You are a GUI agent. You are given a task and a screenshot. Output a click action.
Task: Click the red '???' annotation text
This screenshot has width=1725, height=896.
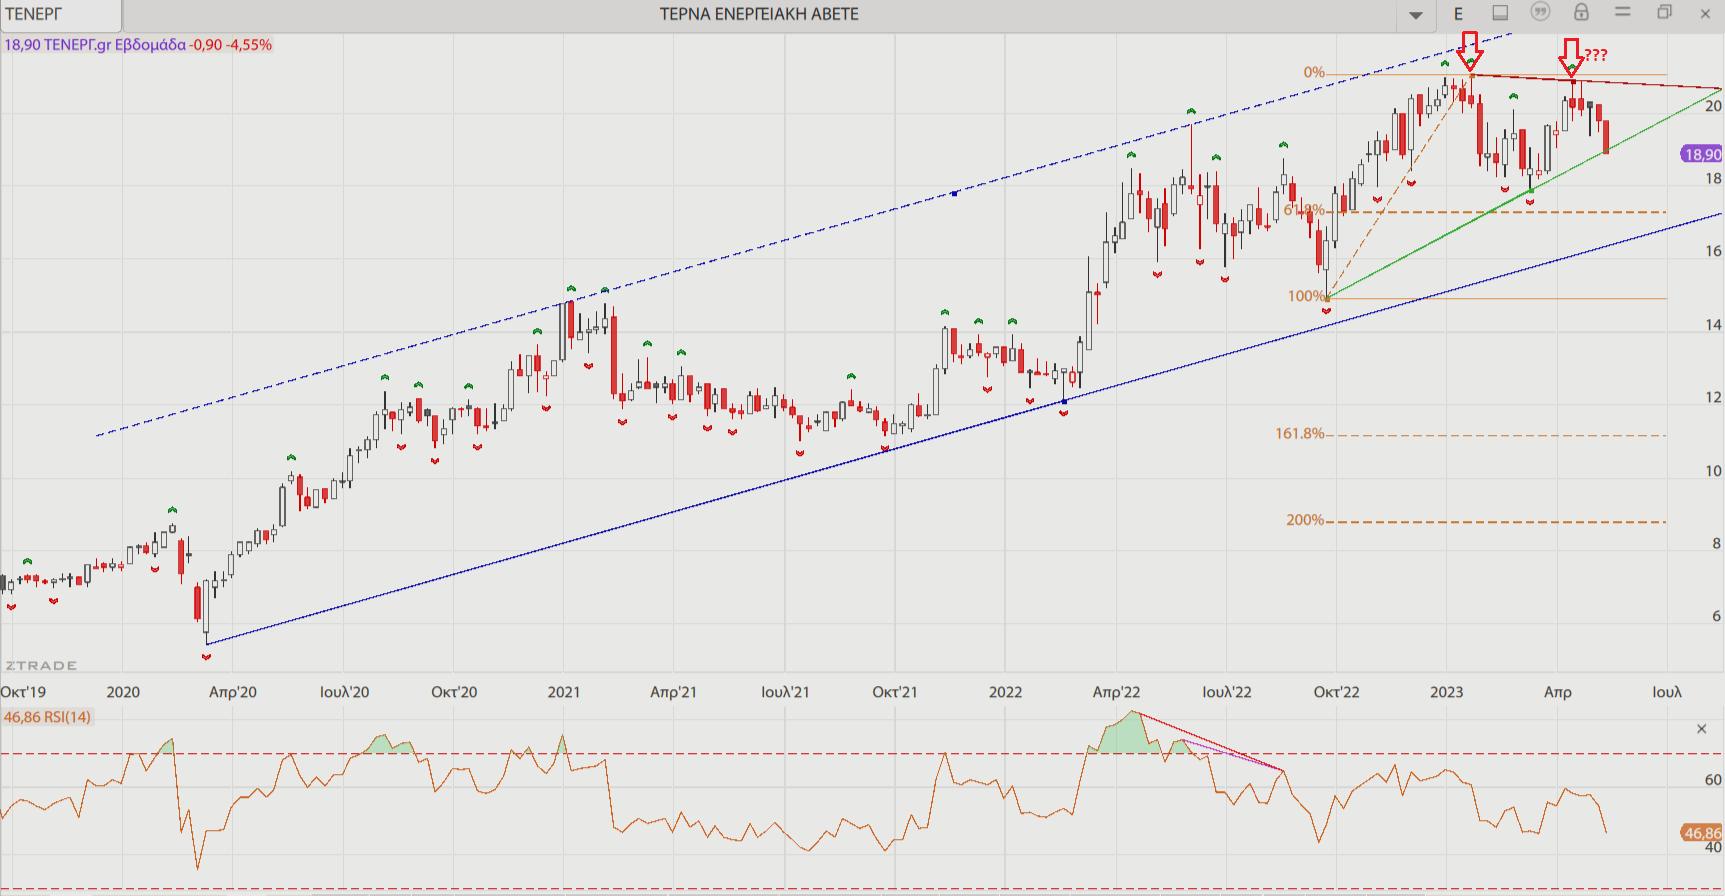[1596, 55]
